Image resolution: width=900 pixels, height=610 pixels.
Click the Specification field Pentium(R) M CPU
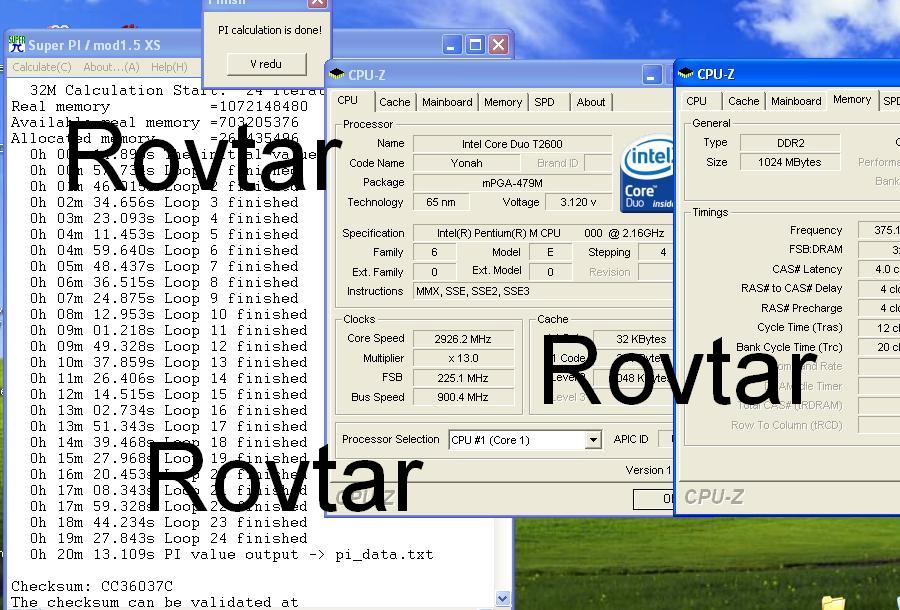pos(543,233)
